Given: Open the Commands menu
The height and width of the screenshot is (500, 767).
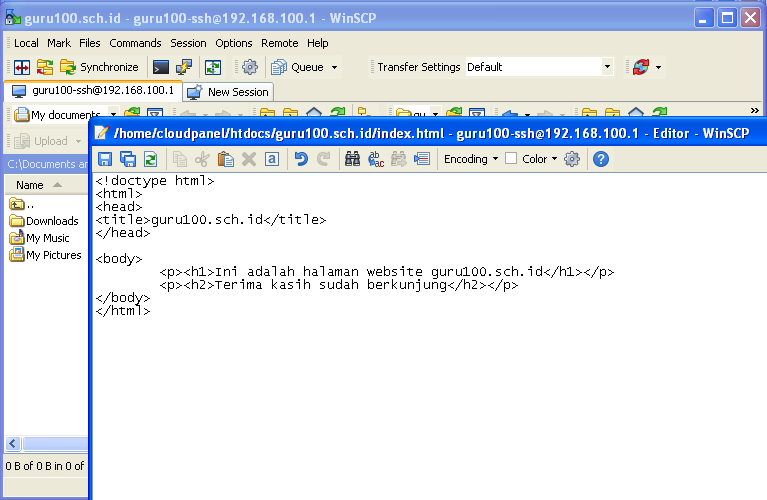Looking at the screenshot, I should coord(135,43).
